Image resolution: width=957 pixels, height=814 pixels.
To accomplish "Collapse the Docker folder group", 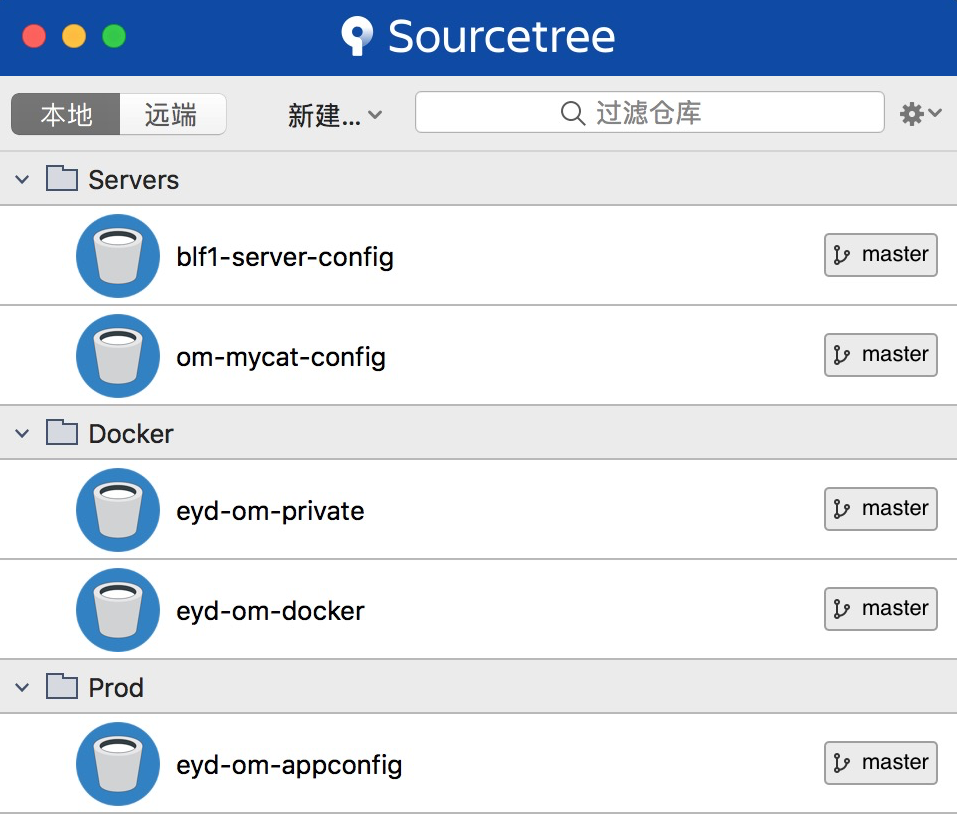I will point(22,432).
